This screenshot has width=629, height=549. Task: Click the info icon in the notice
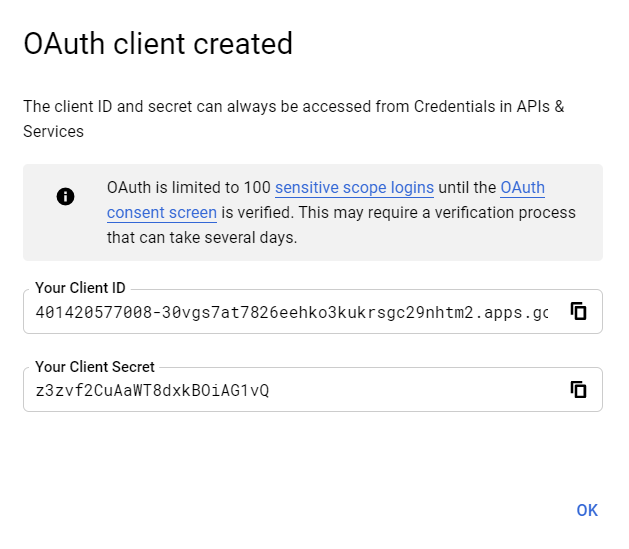pos(66,196)
